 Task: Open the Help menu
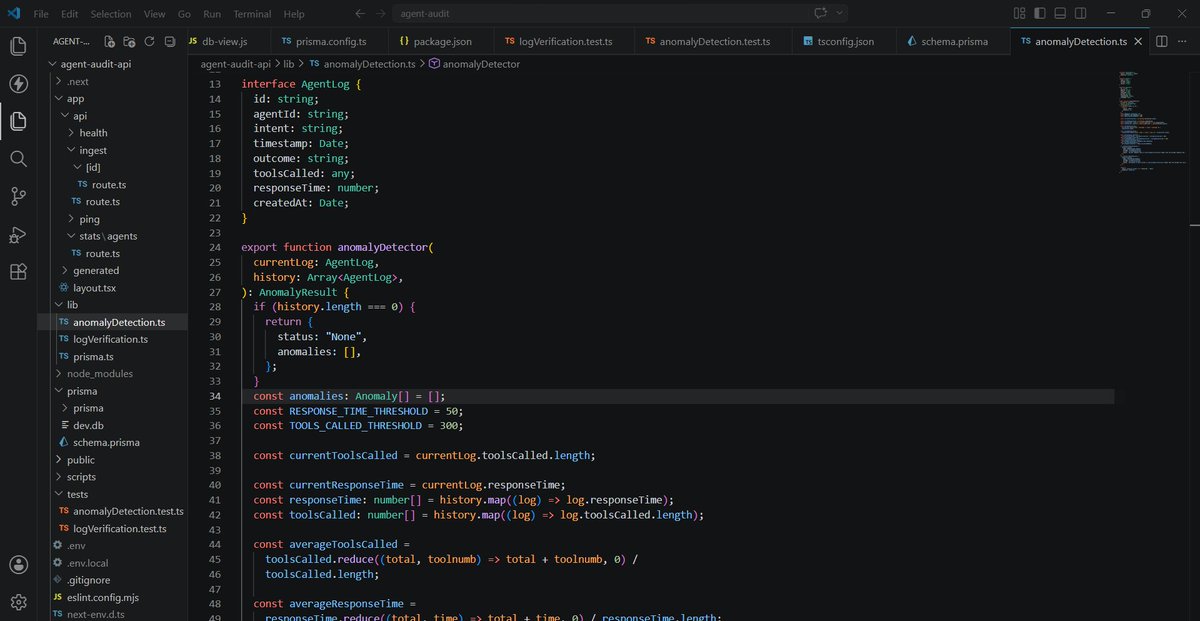click(294, 14)
